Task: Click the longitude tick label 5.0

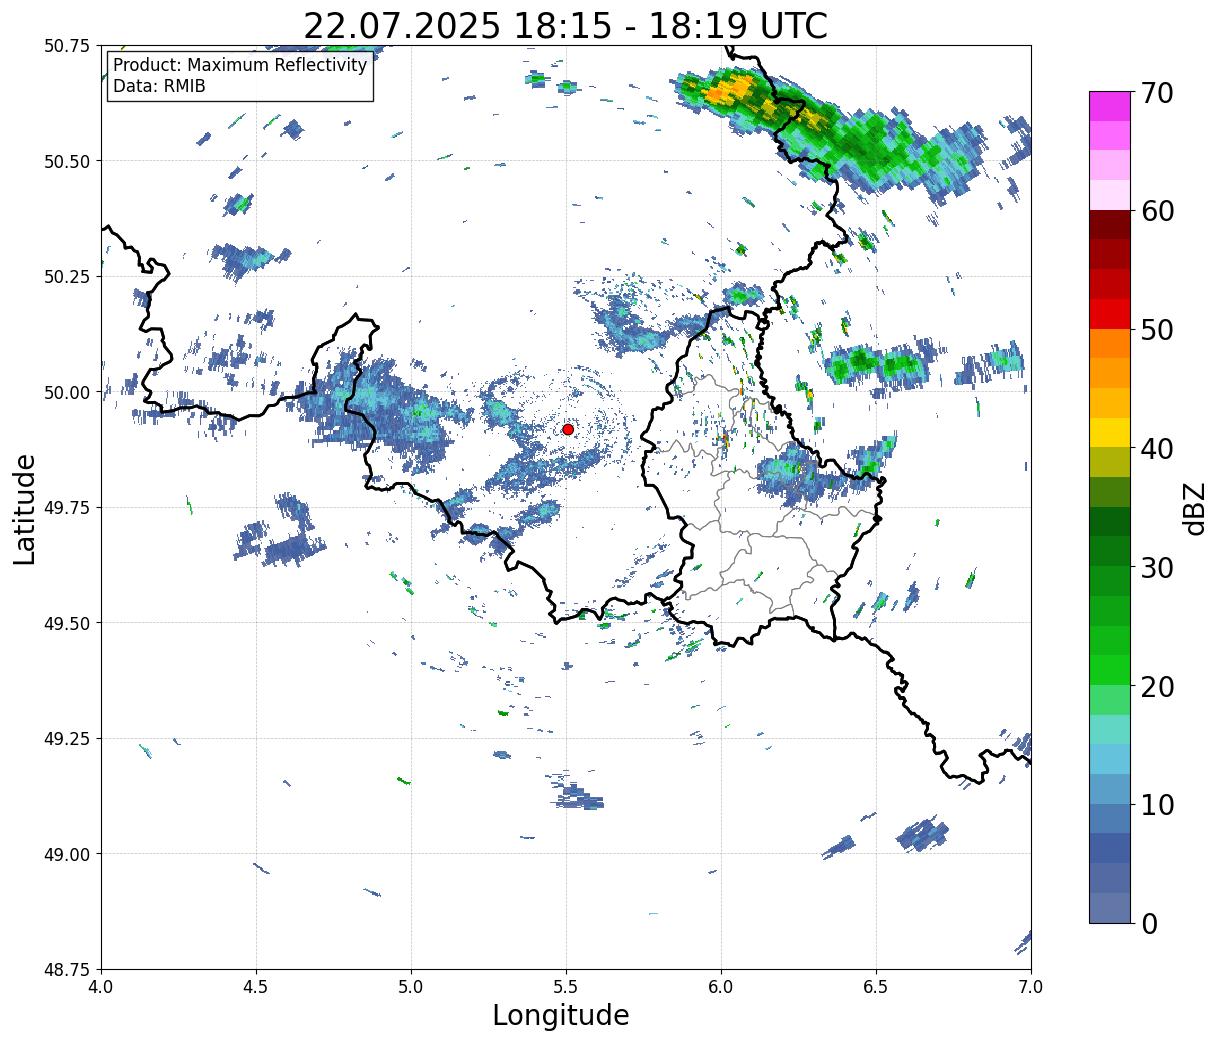Action: coord(411,987)
